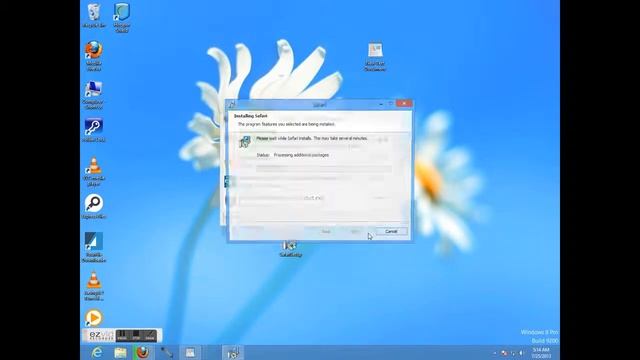Open the Hotspot Shield desktop shortcut
The image size is (640, 360).
coord(122,17)
